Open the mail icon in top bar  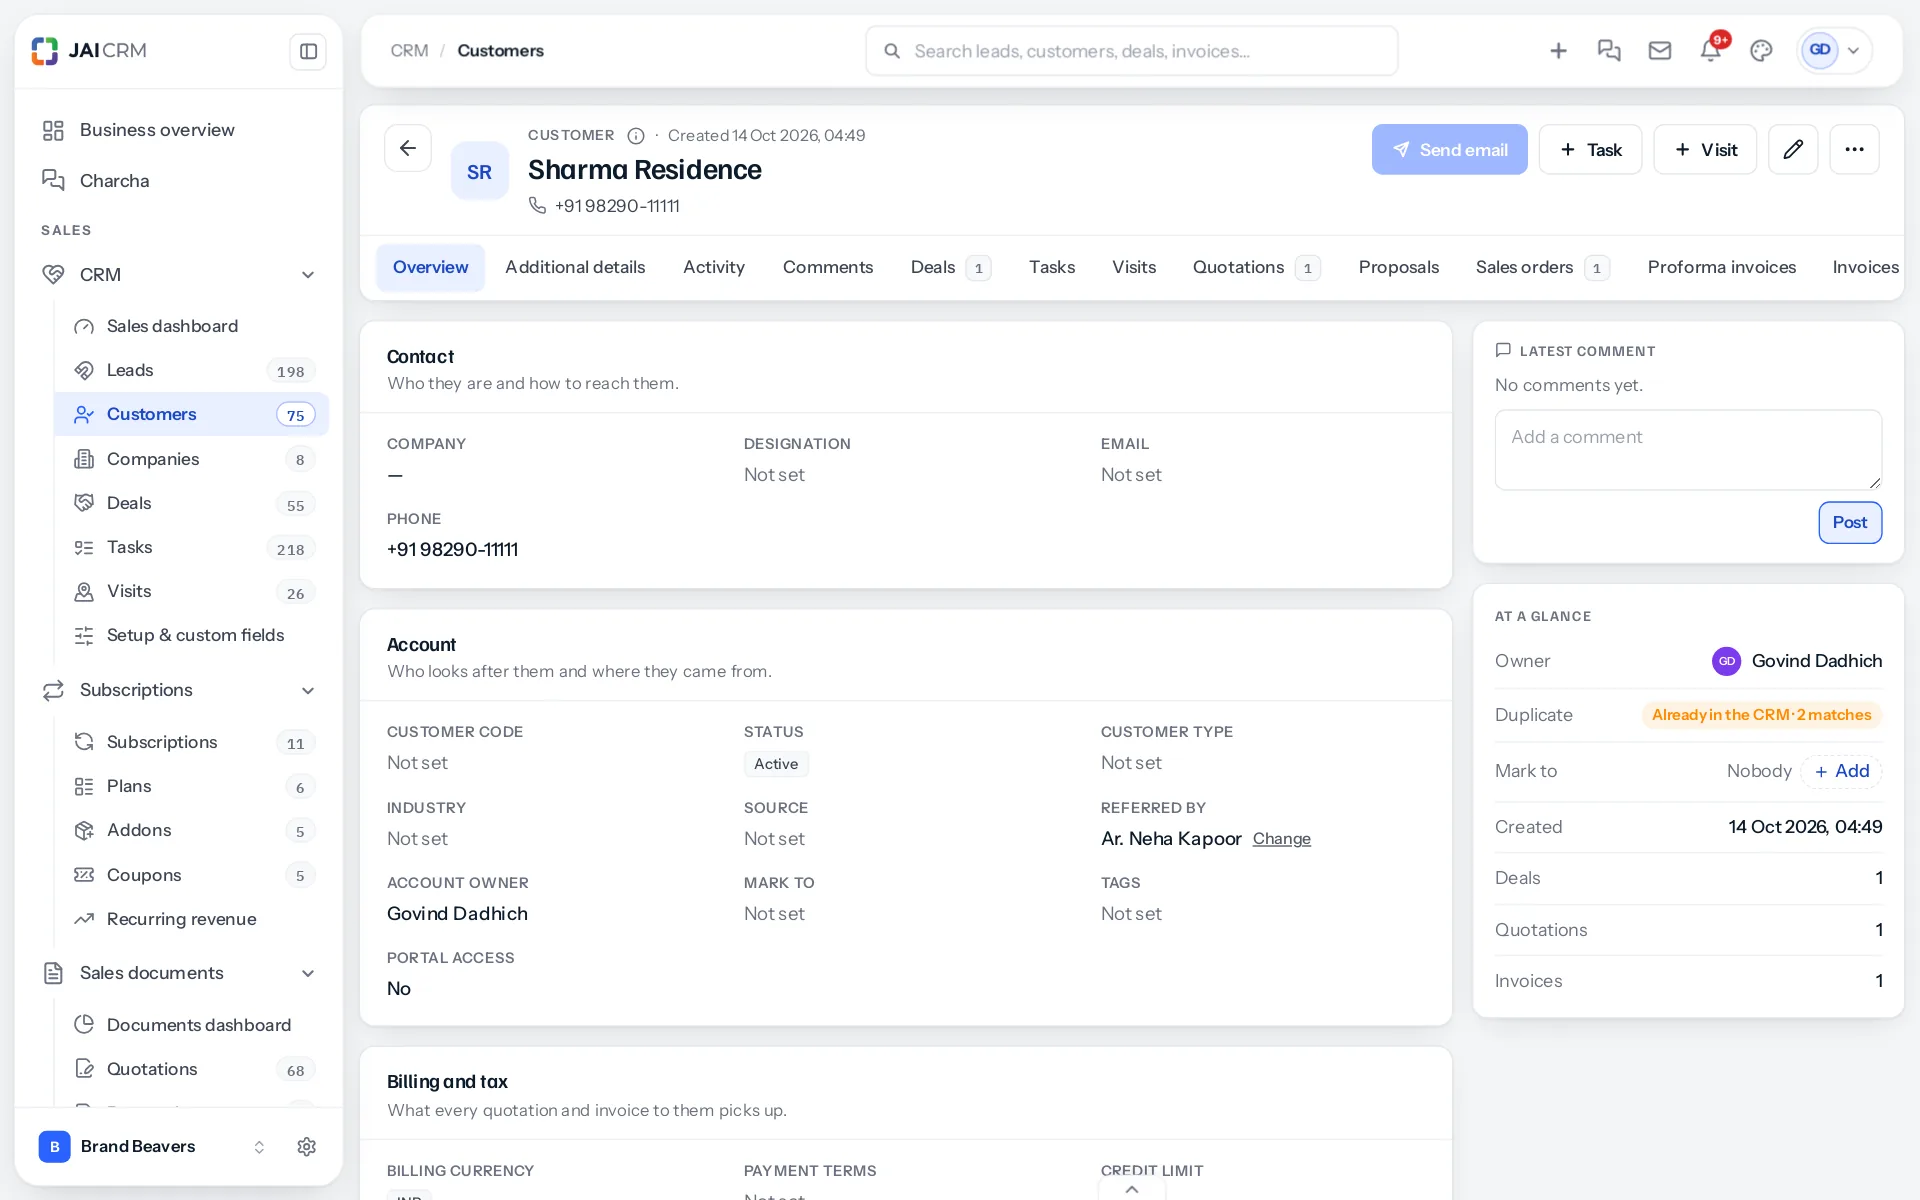[x=1660, y=51]
